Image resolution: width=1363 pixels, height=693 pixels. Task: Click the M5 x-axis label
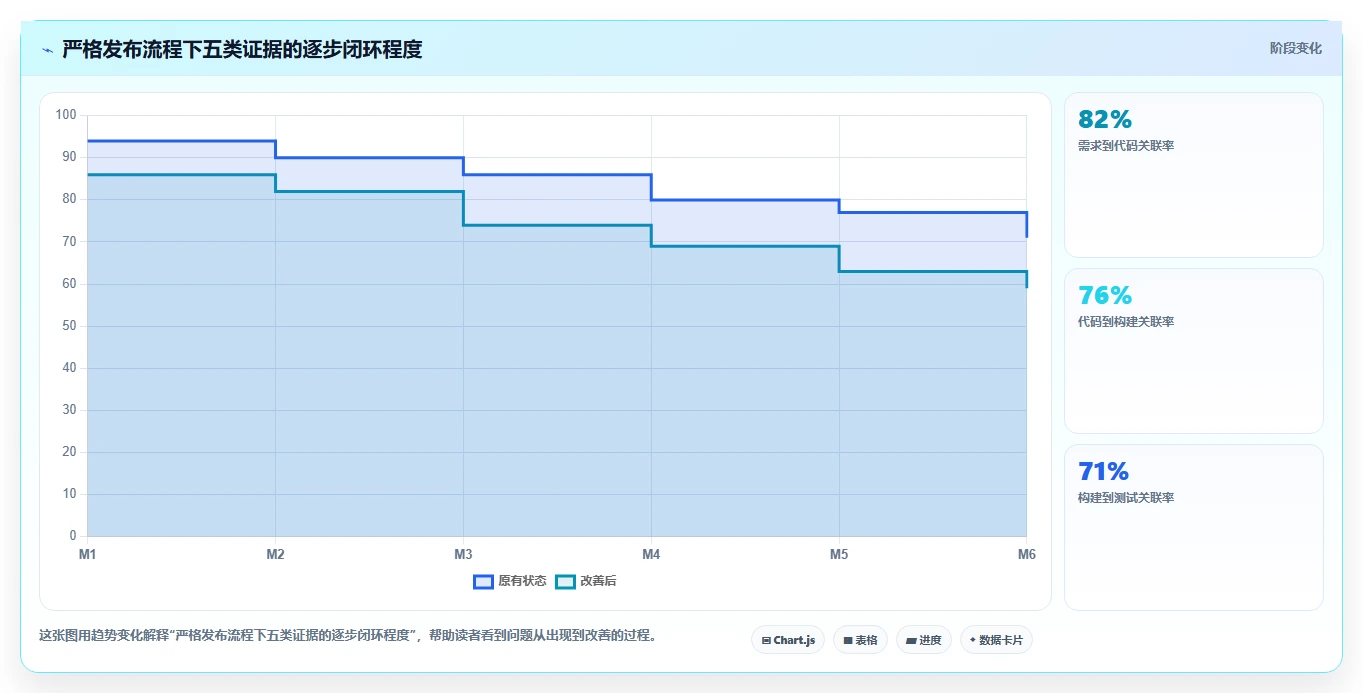click(839, 554)
